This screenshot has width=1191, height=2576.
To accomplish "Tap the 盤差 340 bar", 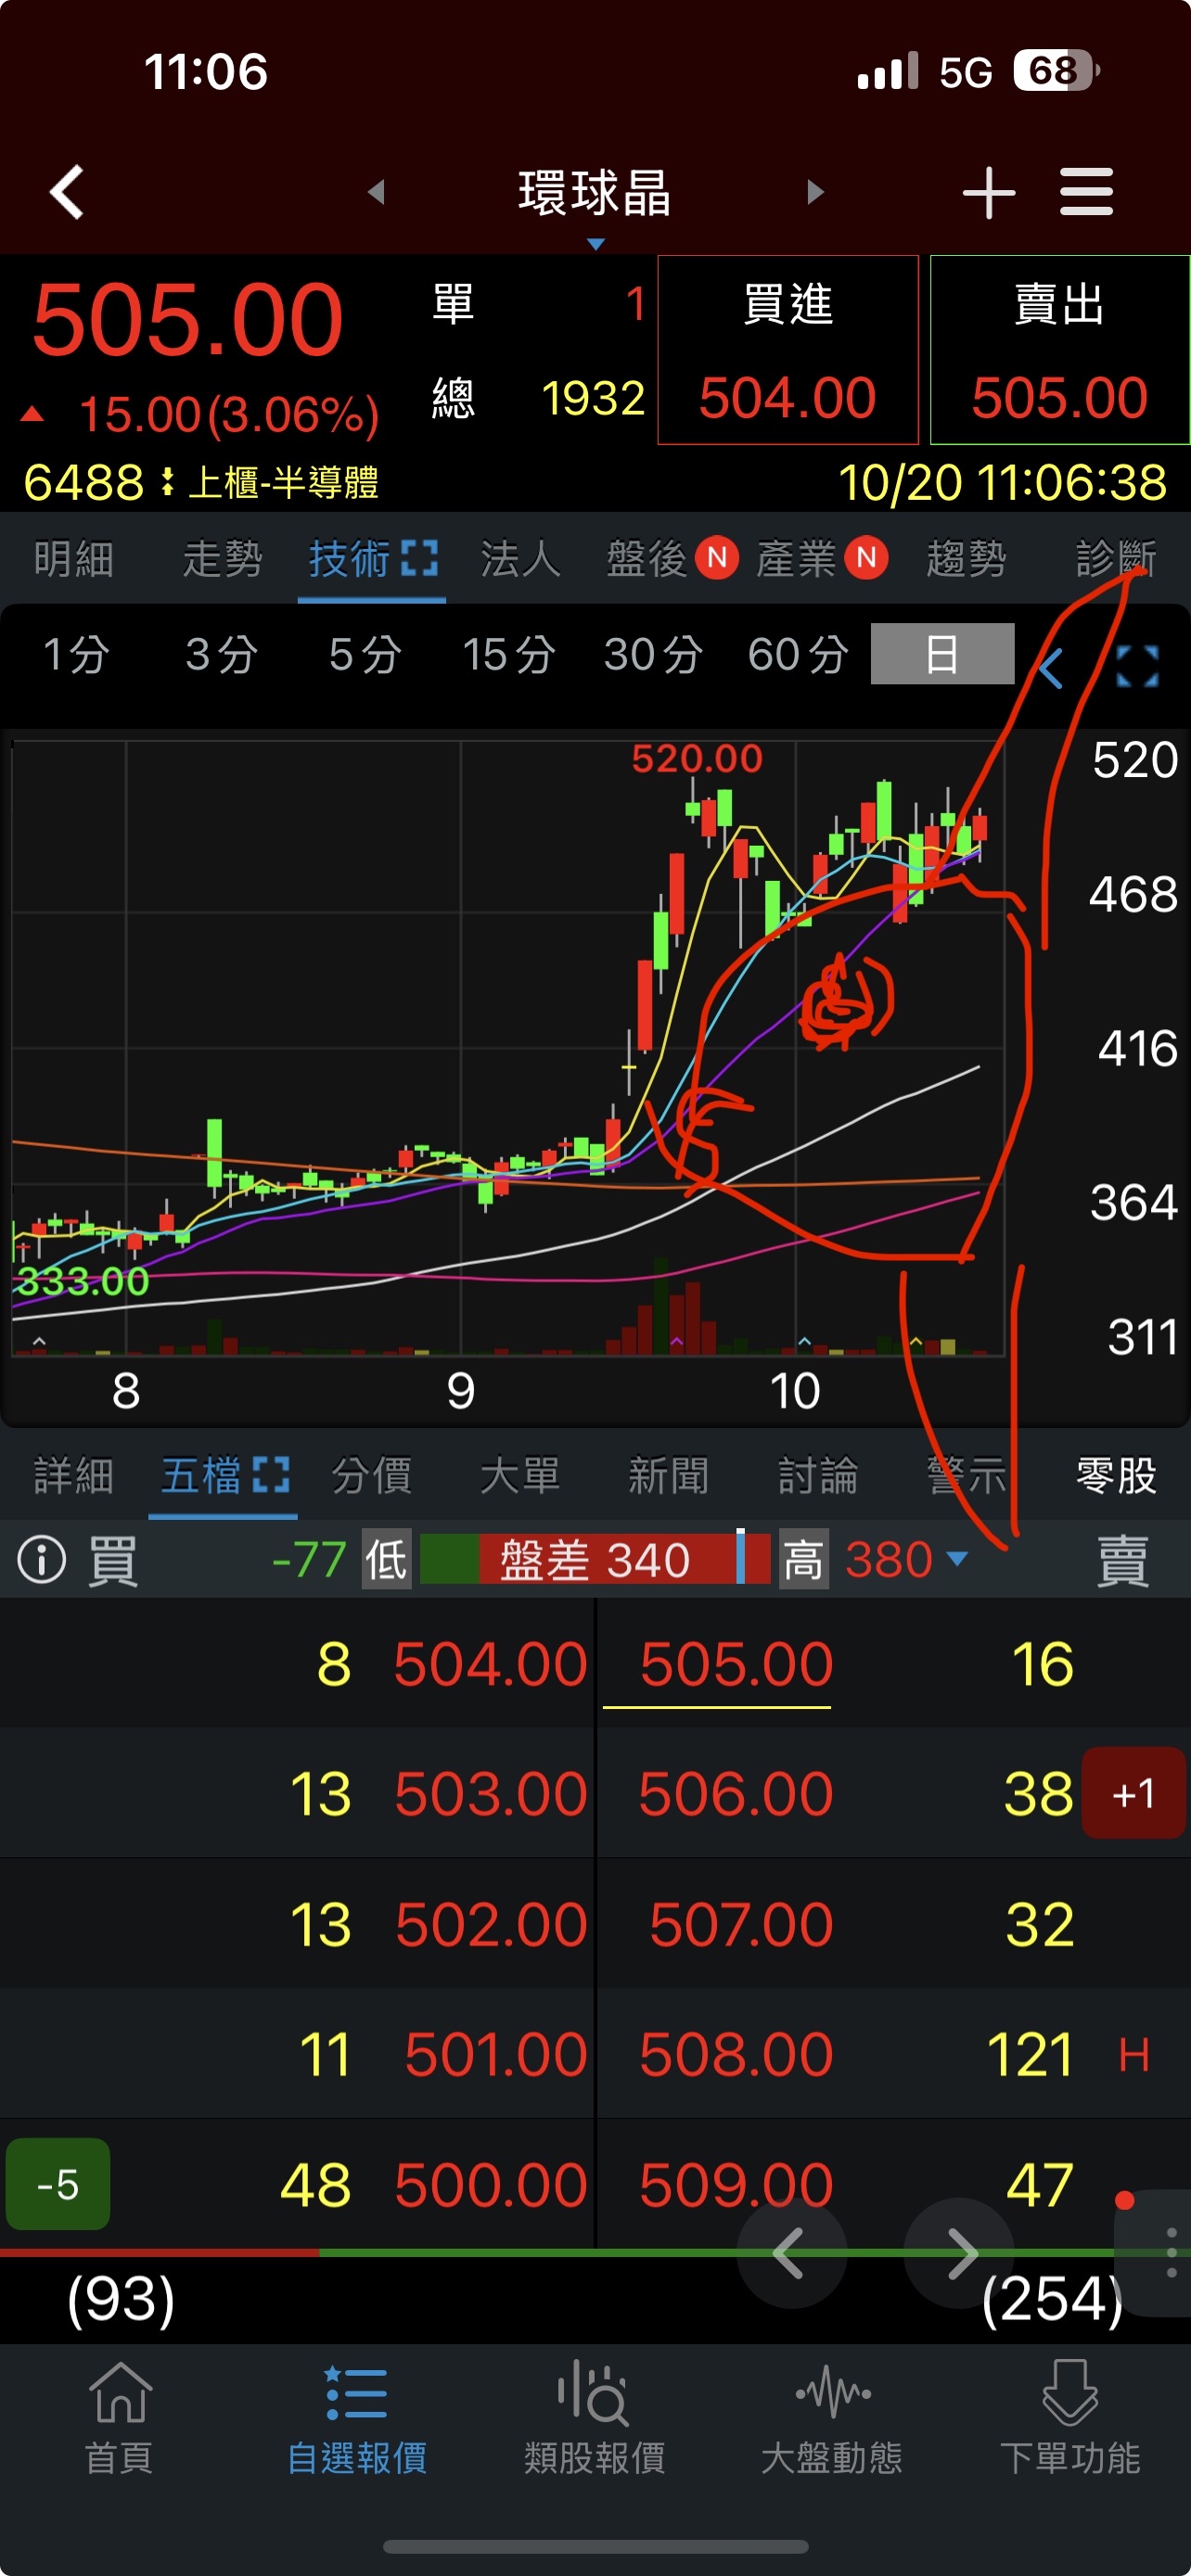I will (x=595, y=1559).
